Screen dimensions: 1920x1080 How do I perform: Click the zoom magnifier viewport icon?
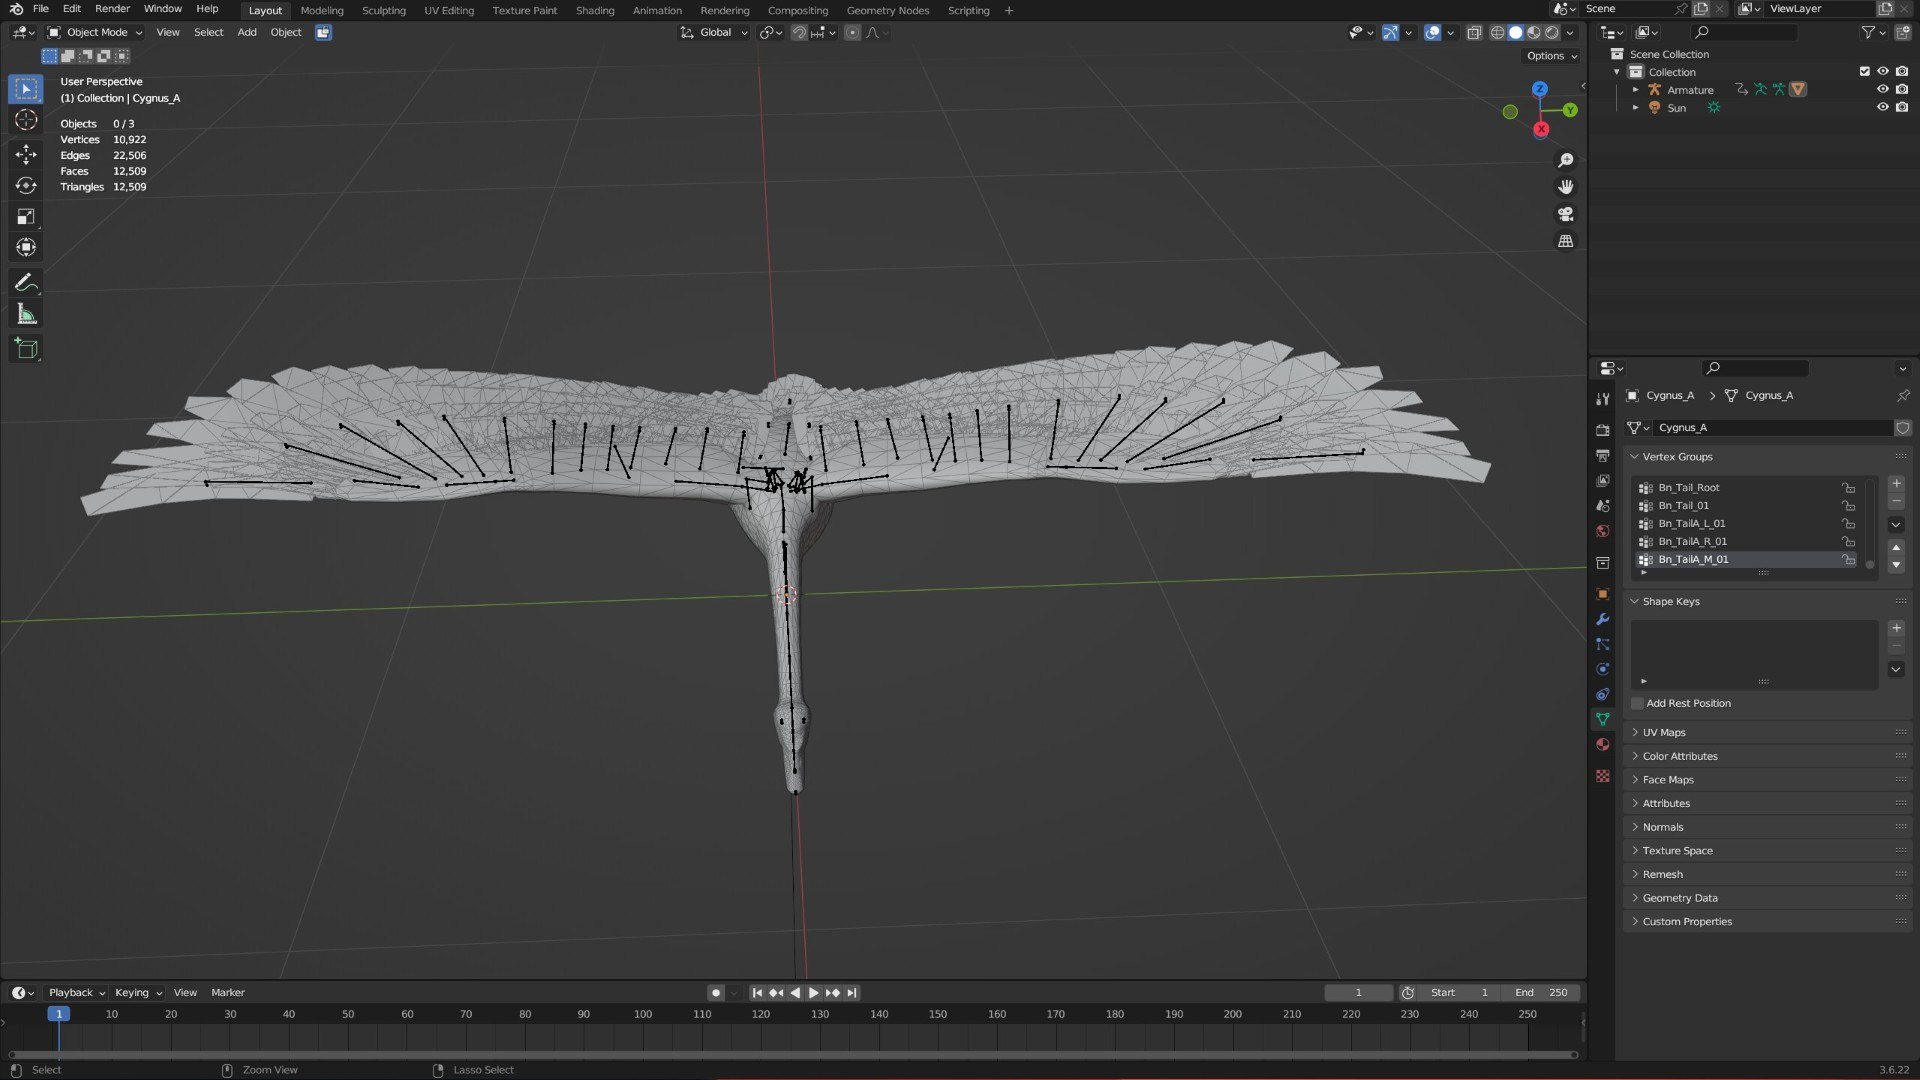pos(1566,160)
